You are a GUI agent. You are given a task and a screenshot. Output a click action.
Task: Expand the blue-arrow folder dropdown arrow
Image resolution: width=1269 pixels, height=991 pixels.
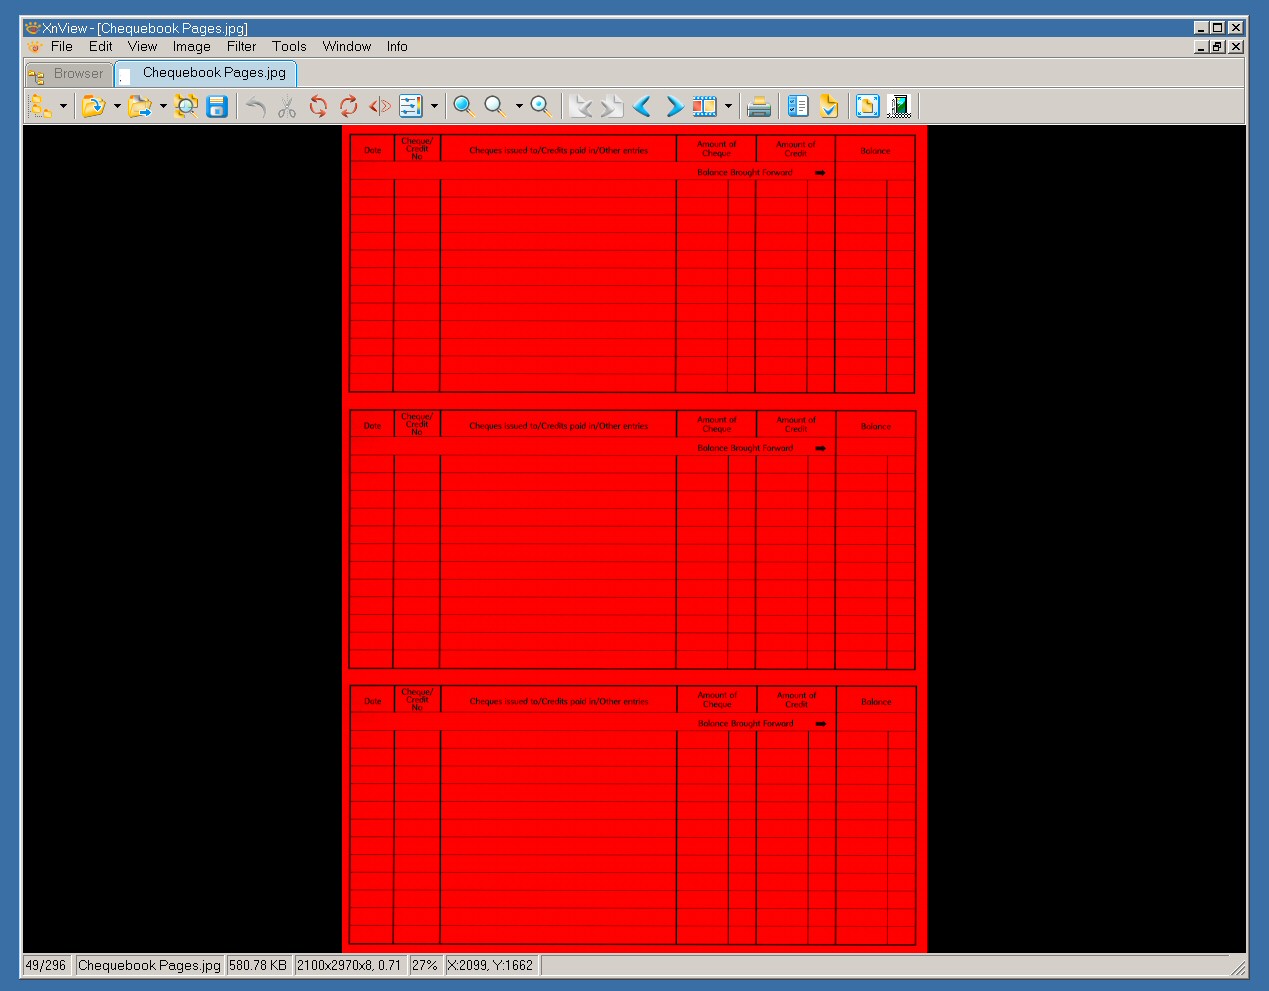[x=163, y=106]
